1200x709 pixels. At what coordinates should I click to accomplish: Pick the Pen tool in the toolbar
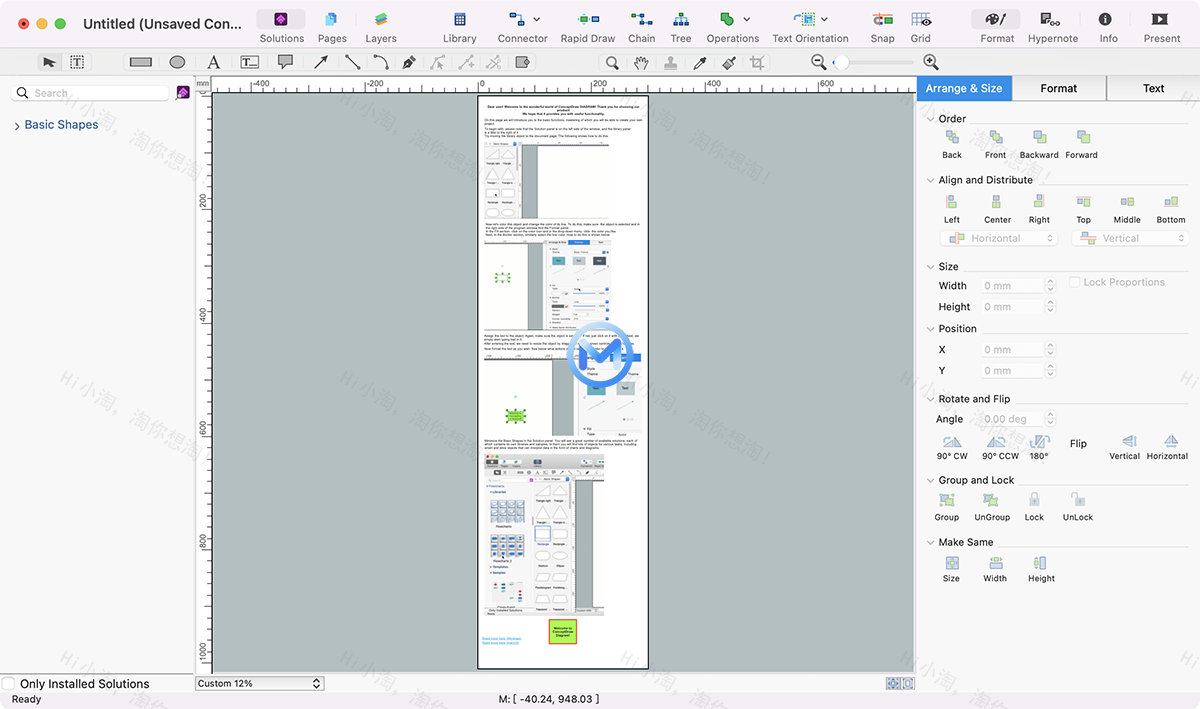(x=408, y=61)
